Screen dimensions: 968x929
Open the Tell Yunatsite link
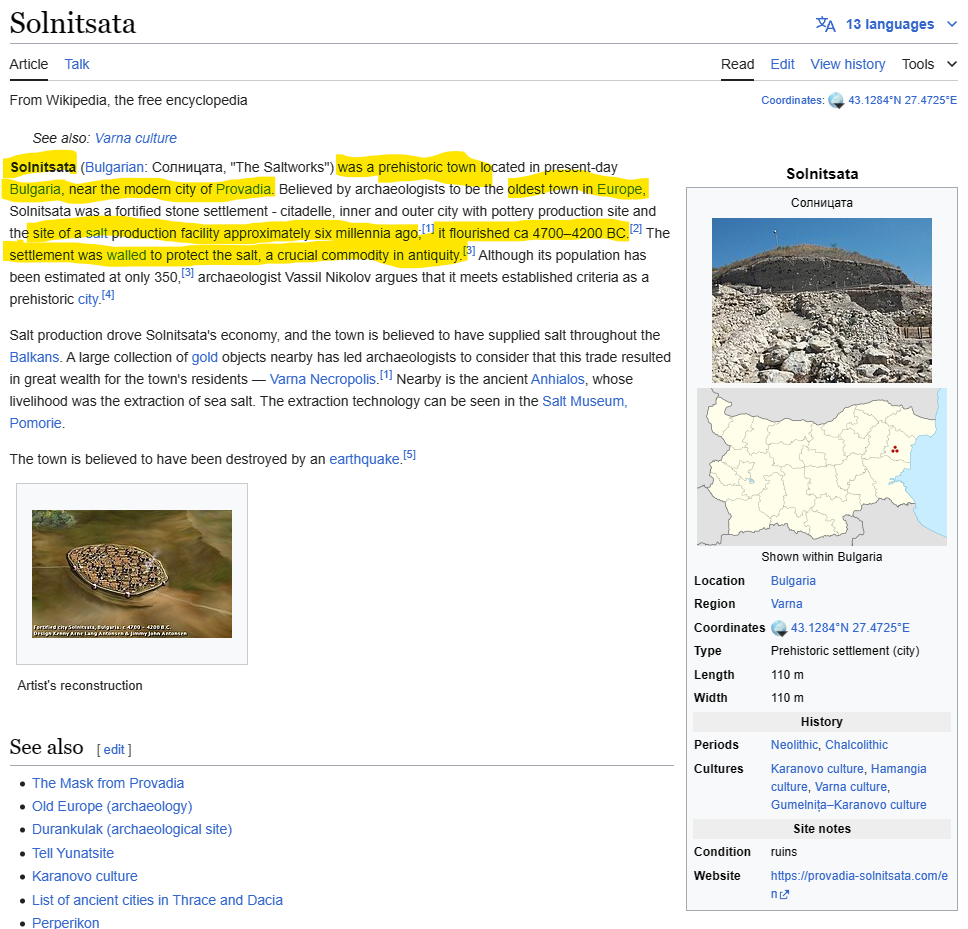coord(73,853)
